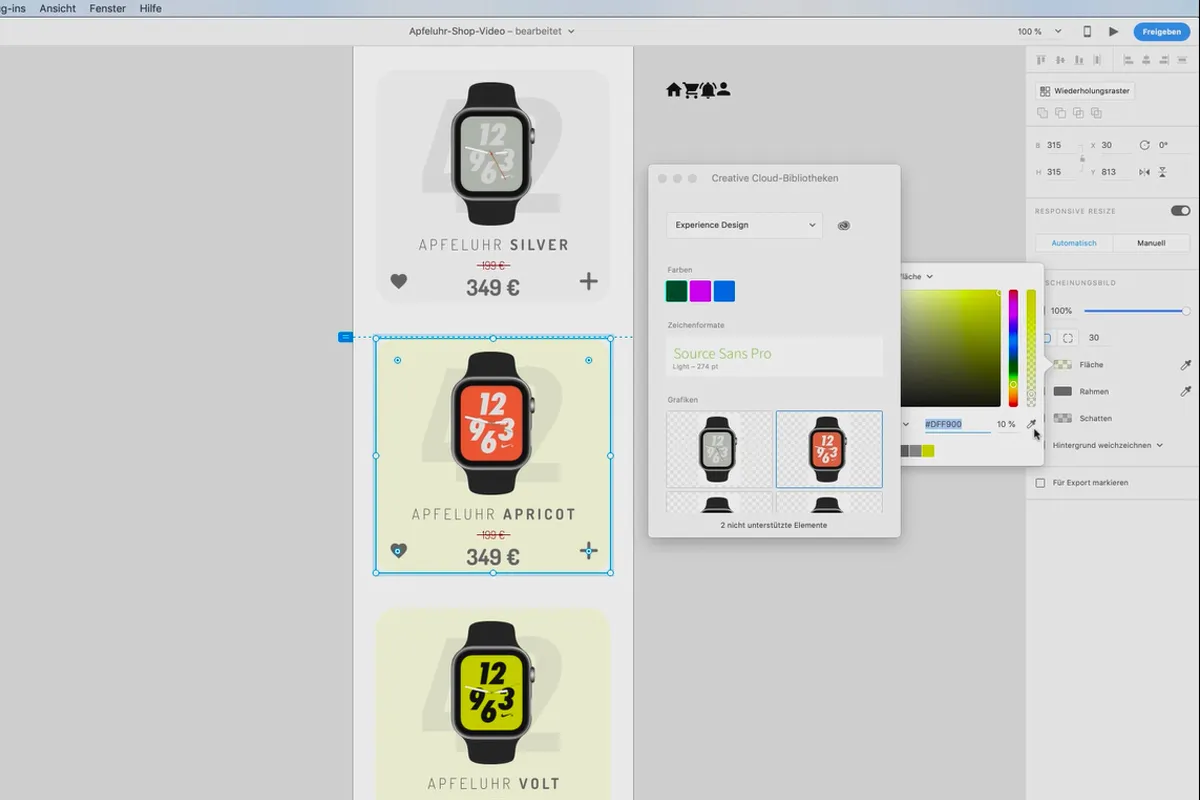This screenshot has width=1200, height=800.
Task: Click the Creative Cloud icon in the library panel
Action: point(844,225)
